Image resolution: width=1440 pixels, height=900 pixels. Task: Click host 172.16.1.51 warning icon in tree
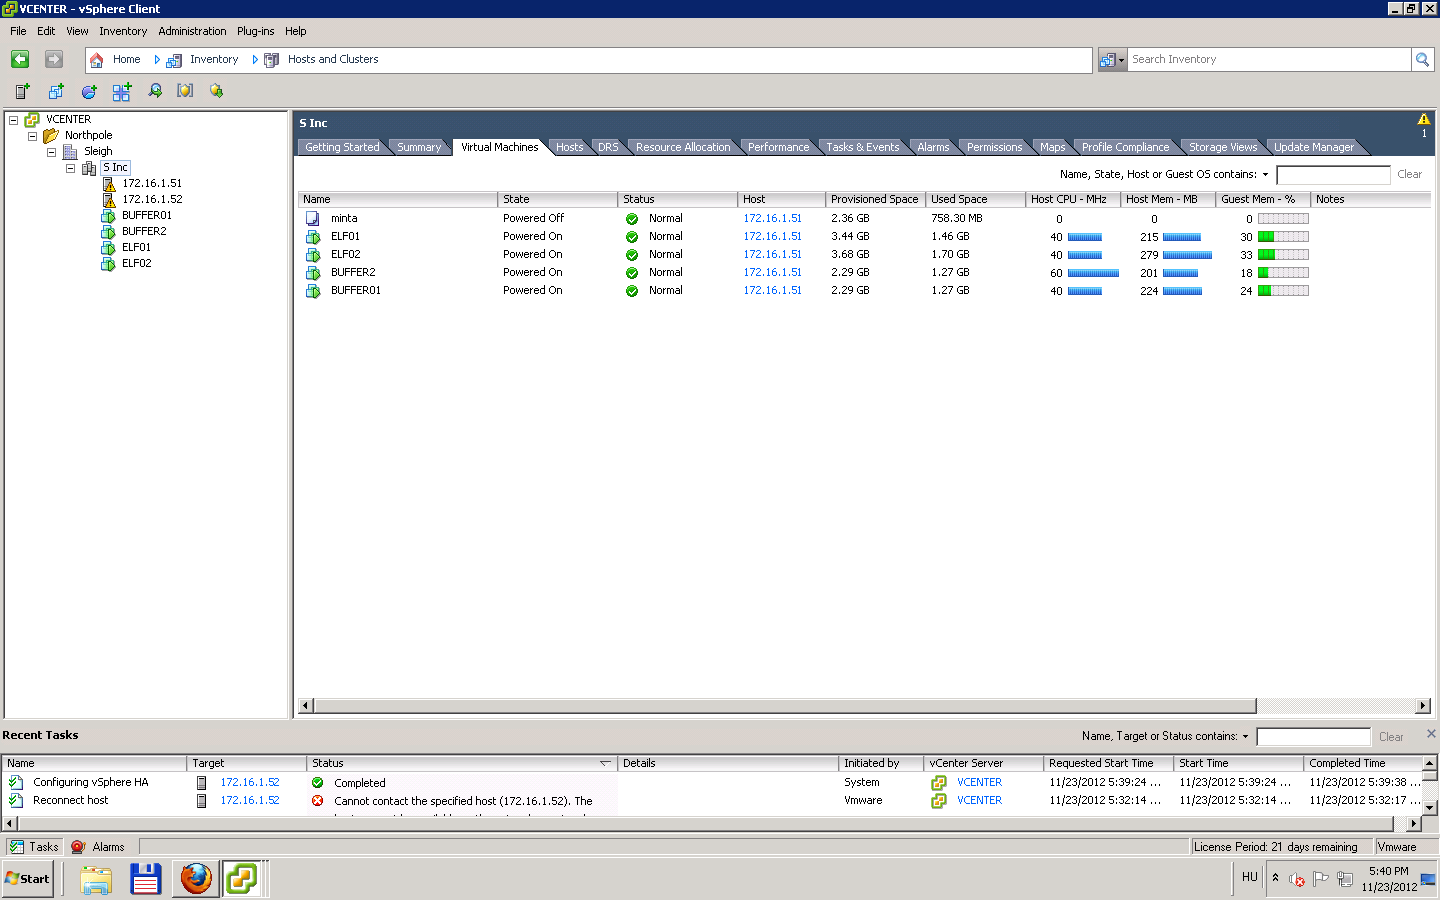pyautogui.click(x=109, y=184)
